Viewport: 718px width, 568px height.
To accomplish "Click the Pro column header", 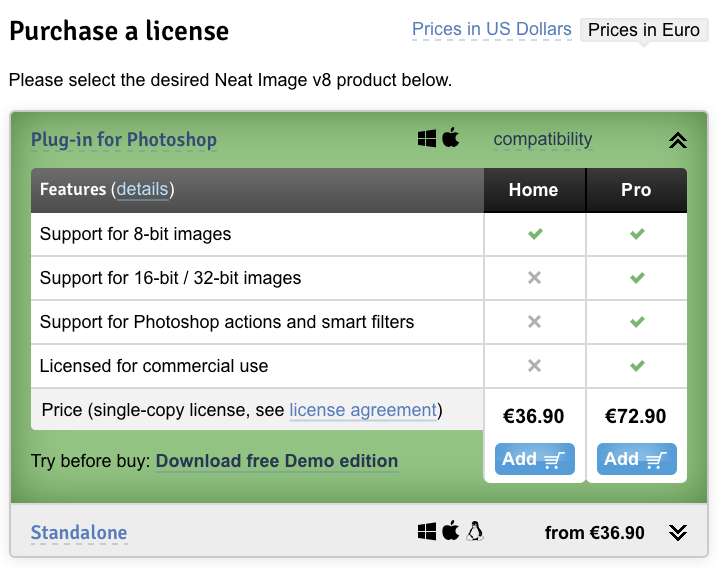I will tap(636, 190).
